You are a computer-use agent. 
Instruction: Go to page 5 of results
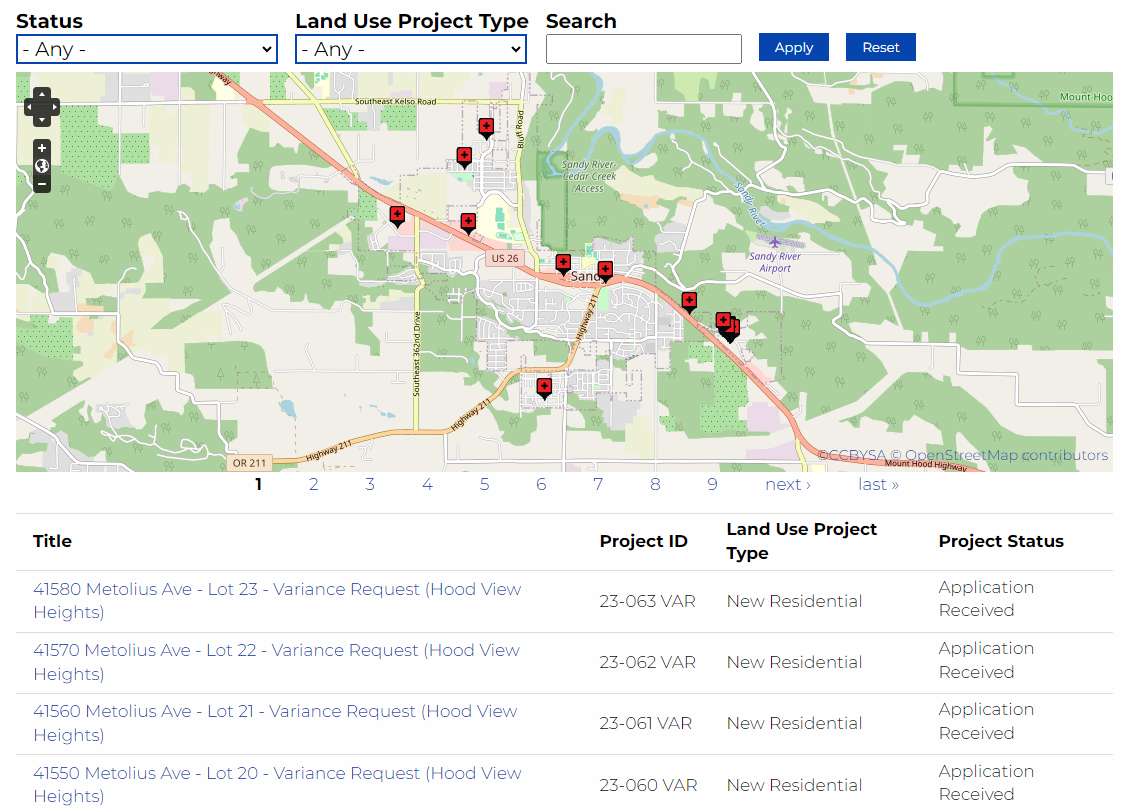pyautogui.click(x=484, y=484)
